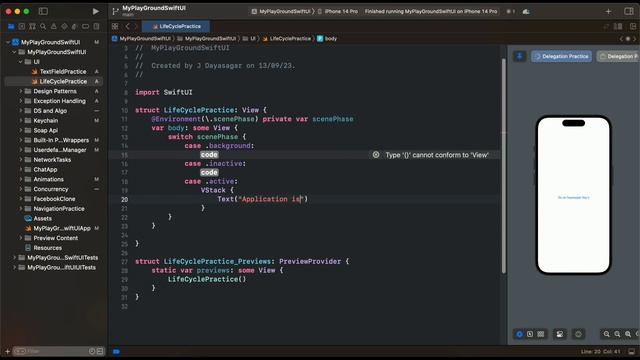
Task: Expand the Soap Api folder
Action: 20,130
